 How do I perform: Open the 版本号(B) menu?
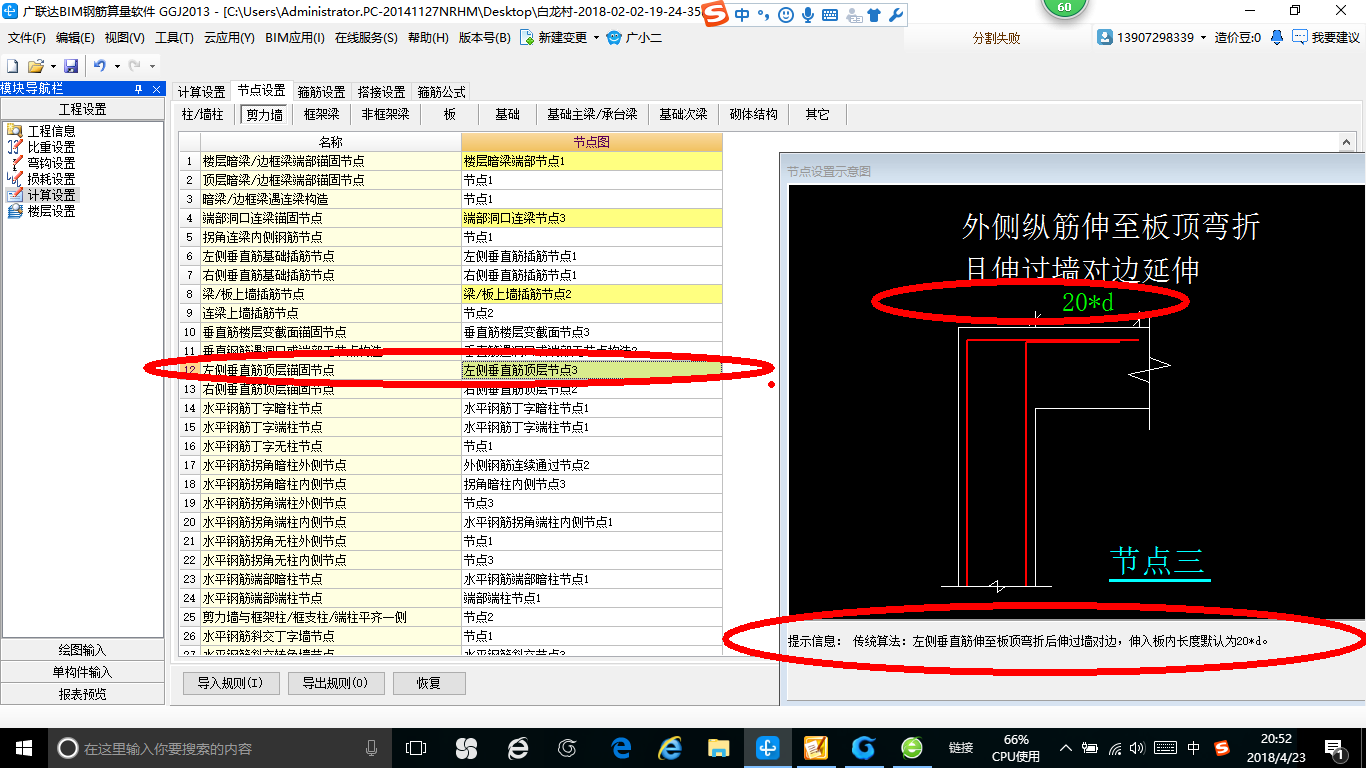coord(485,38)
